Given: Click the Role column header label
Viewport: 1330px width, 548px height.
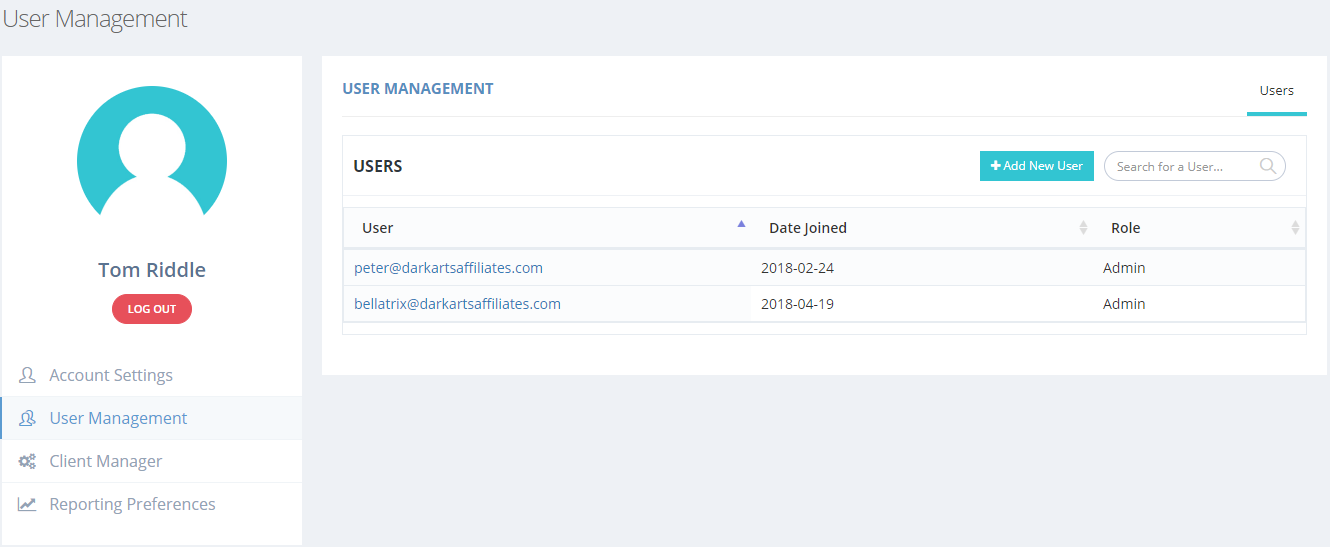Looking at the screenshot, I should click(x=1126, y=228).
